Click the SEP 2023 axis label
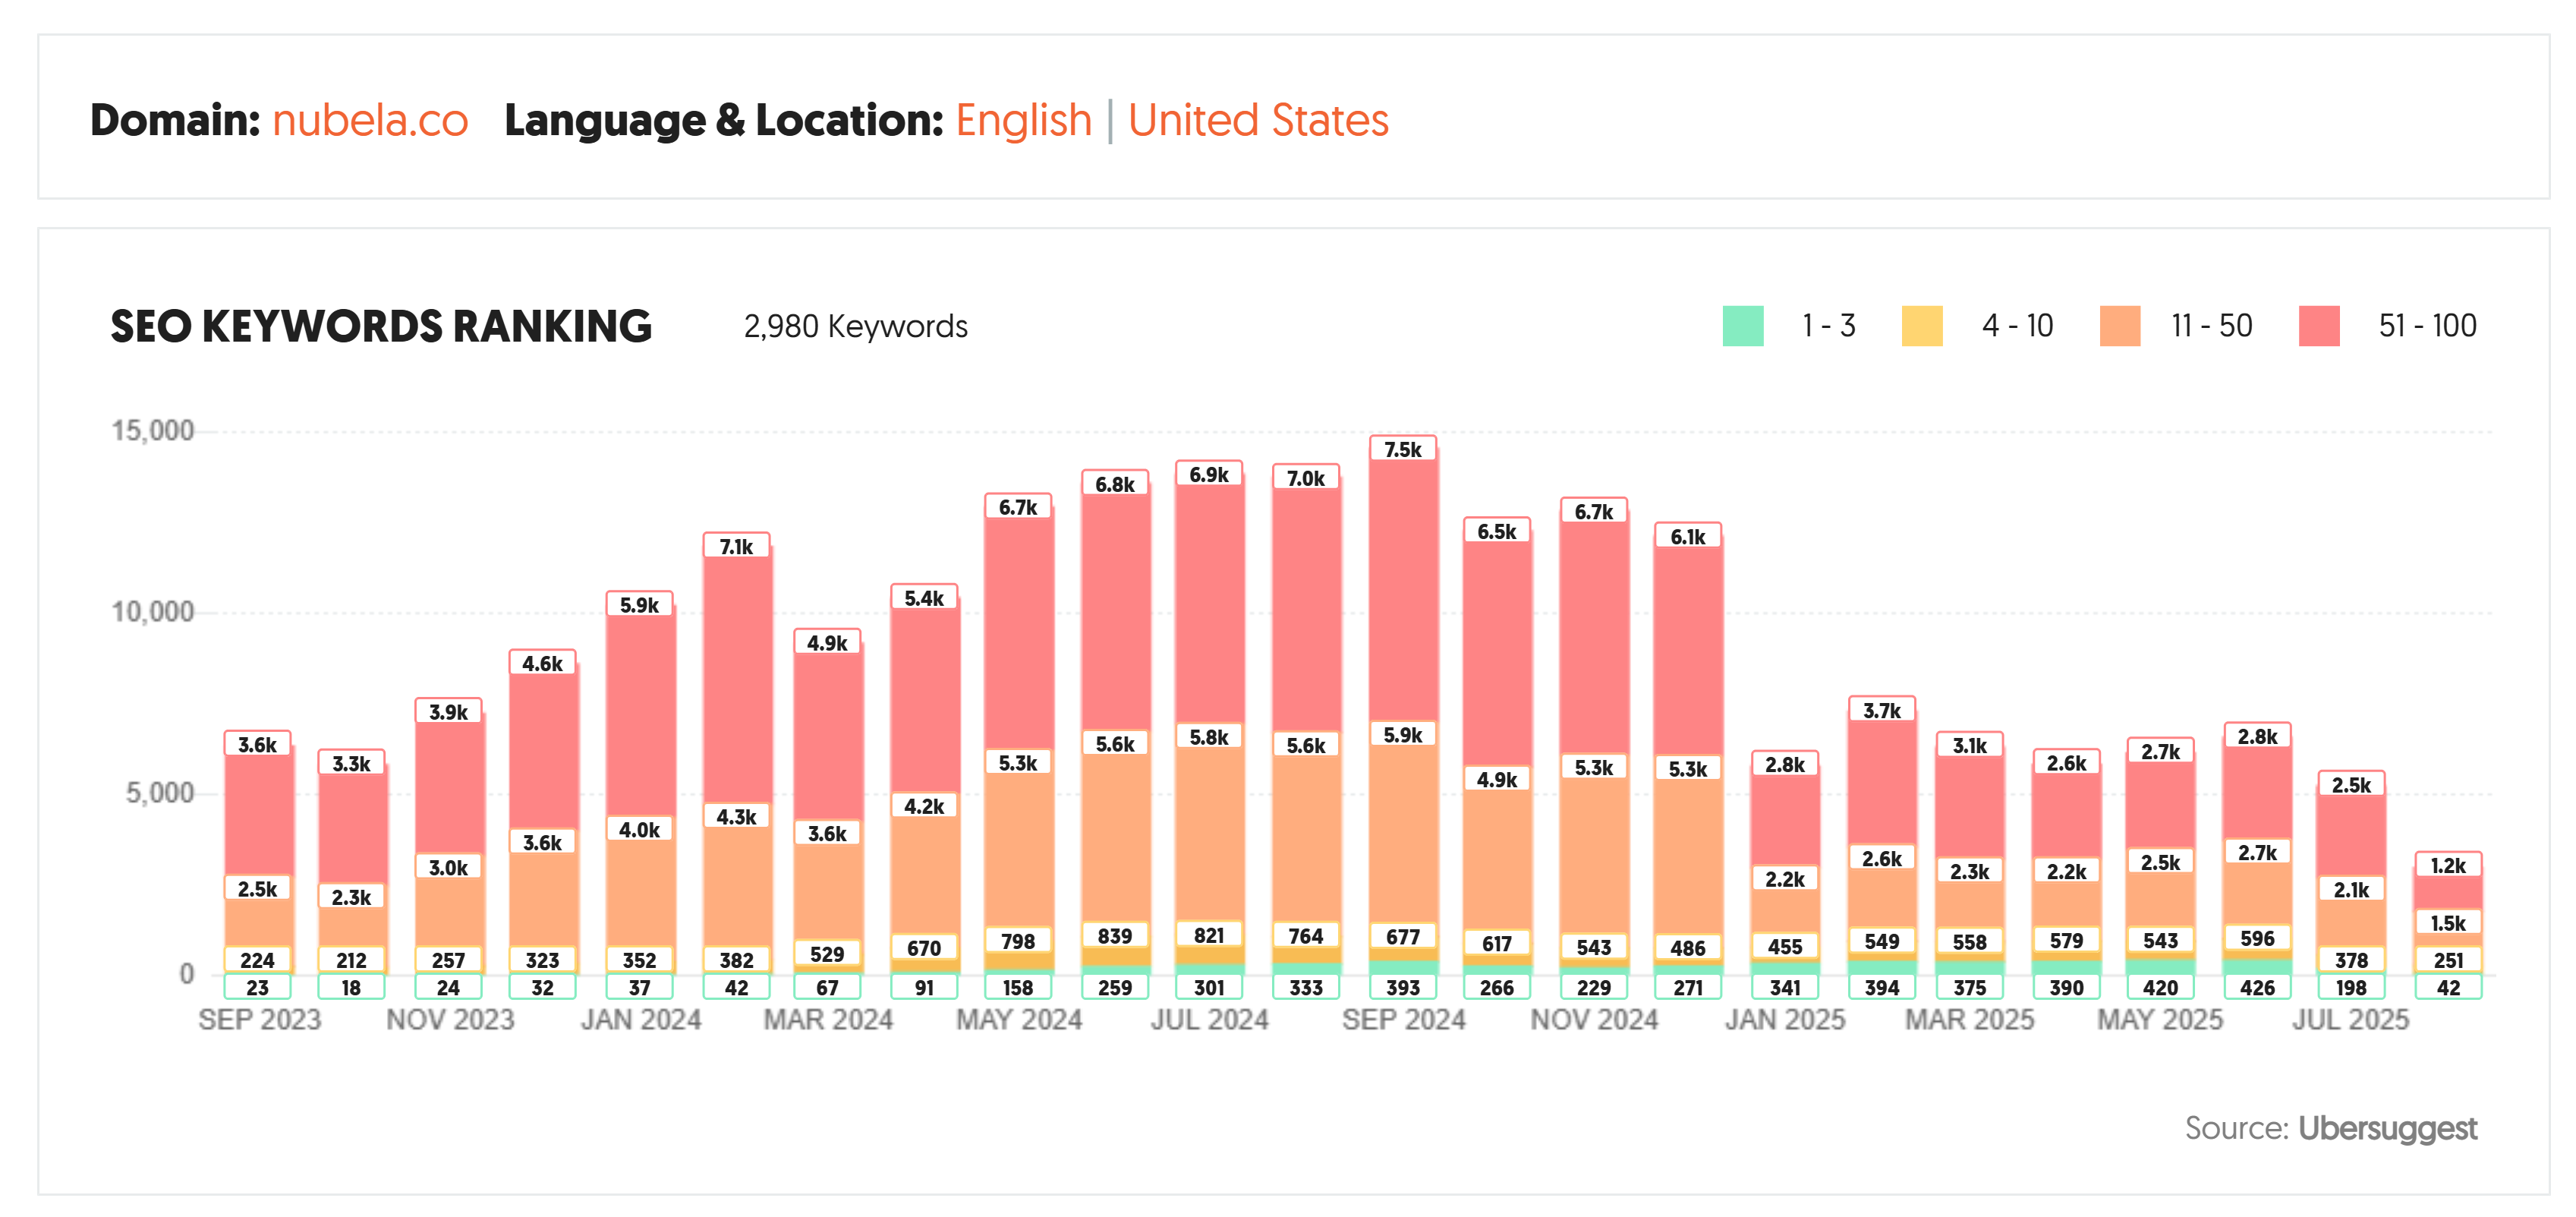 (259, 1020)
